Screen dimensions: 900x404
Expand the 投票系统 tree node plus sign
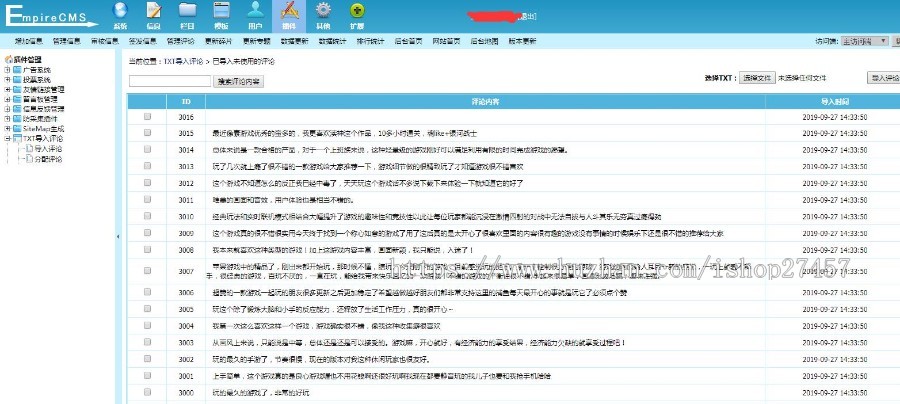(7, 79)
